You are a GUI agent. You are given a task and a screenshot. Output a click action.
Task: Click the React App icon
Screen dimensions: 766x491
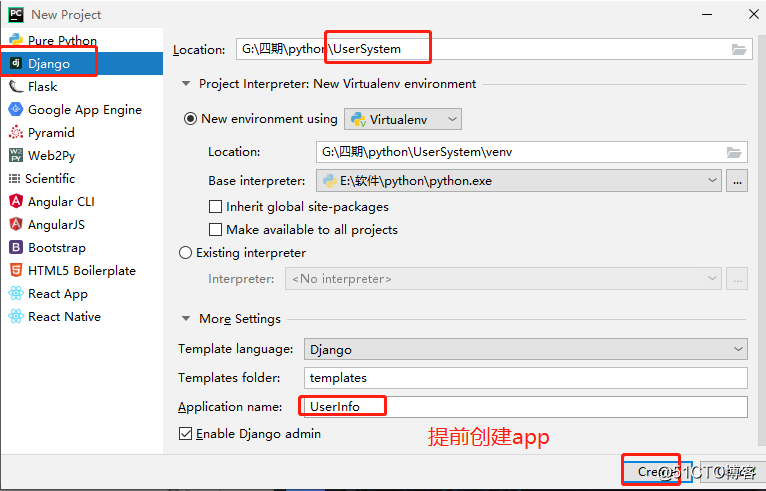click(16, 293)
